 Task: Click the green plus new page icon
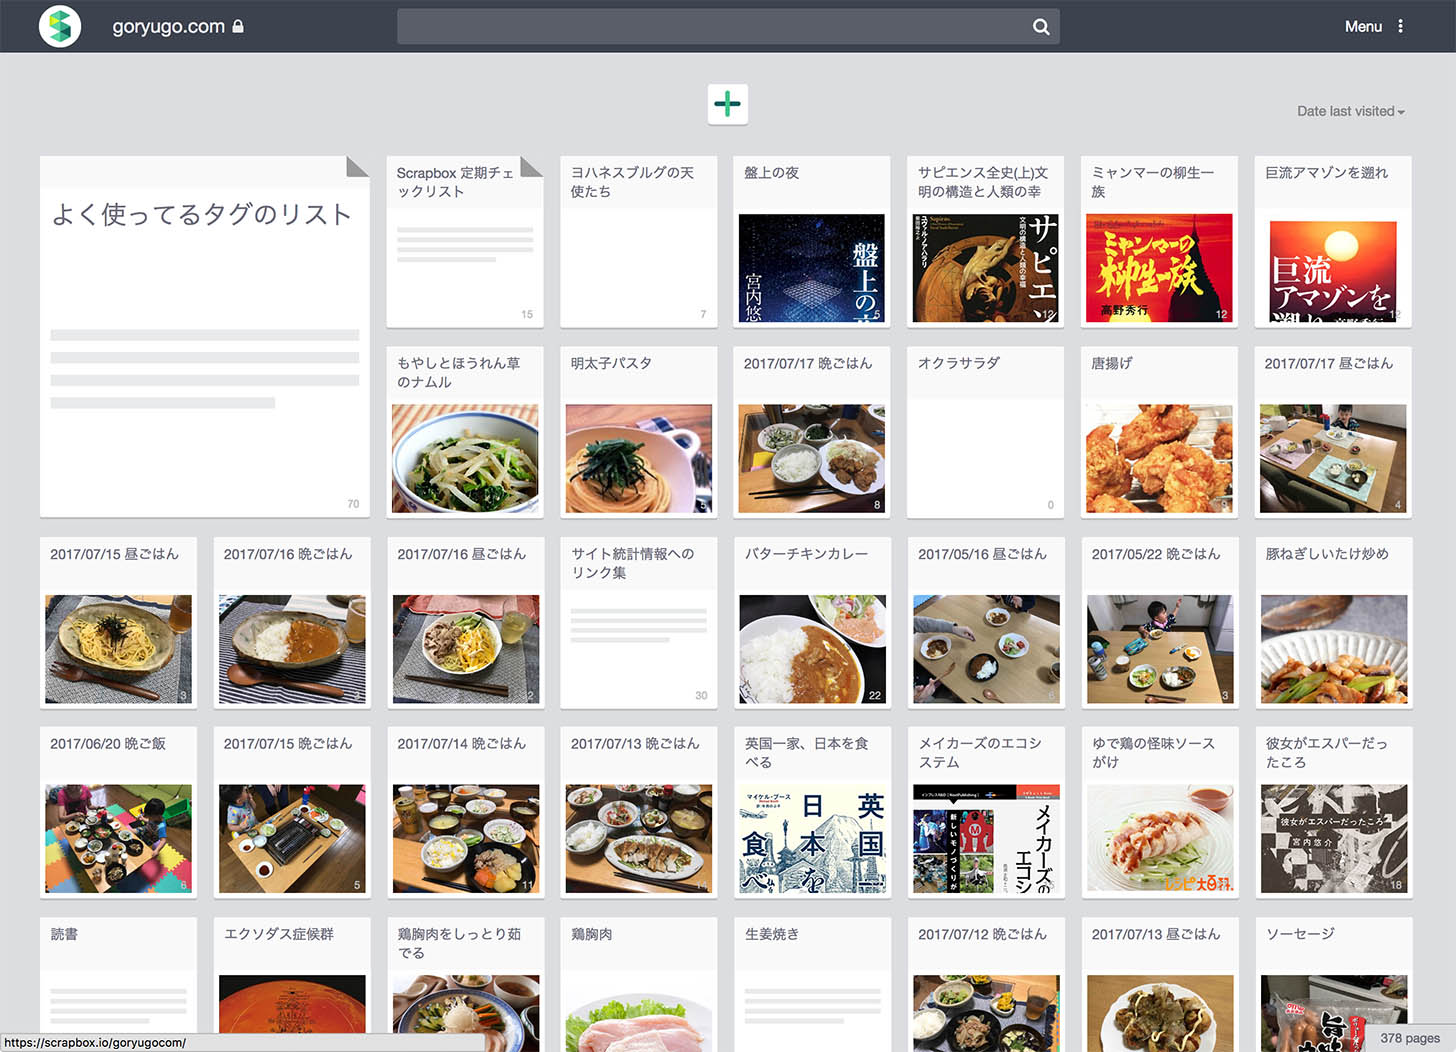coord(728,104)
